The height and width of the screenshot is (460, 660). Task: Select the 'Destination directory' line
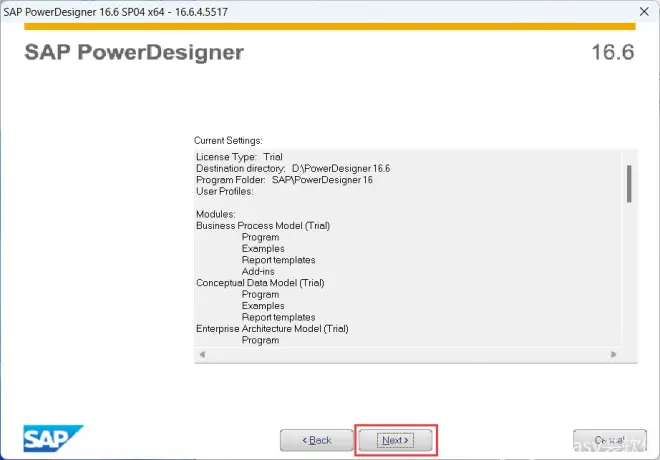(x=293, y=168)
